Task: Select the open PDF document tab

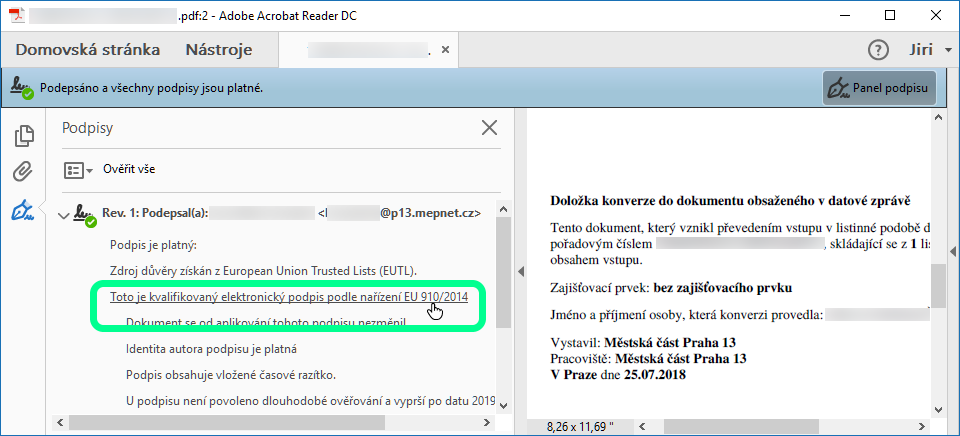Action: (367, 50)
